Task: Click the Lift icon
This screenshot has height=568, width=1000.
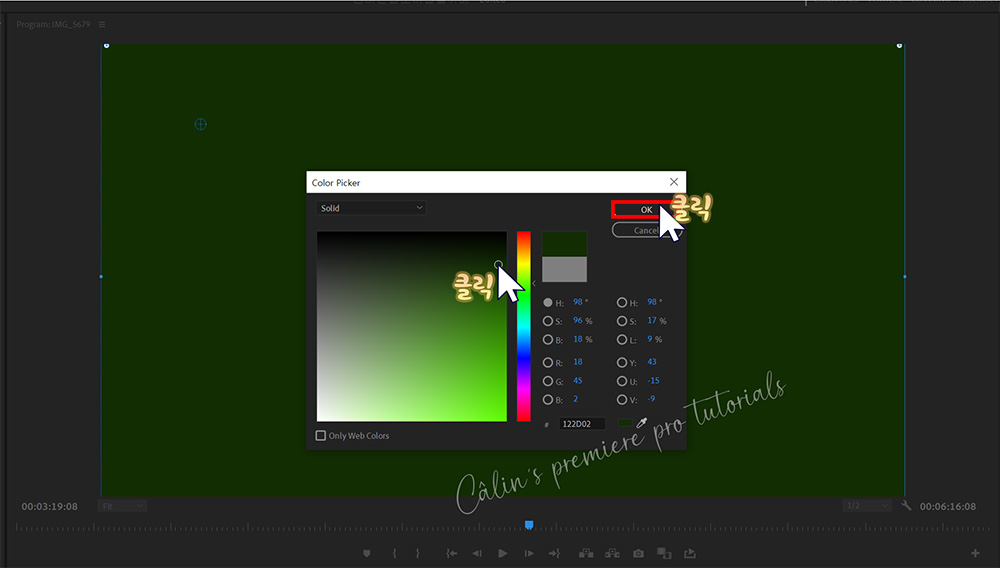Action: pos(585,553)
